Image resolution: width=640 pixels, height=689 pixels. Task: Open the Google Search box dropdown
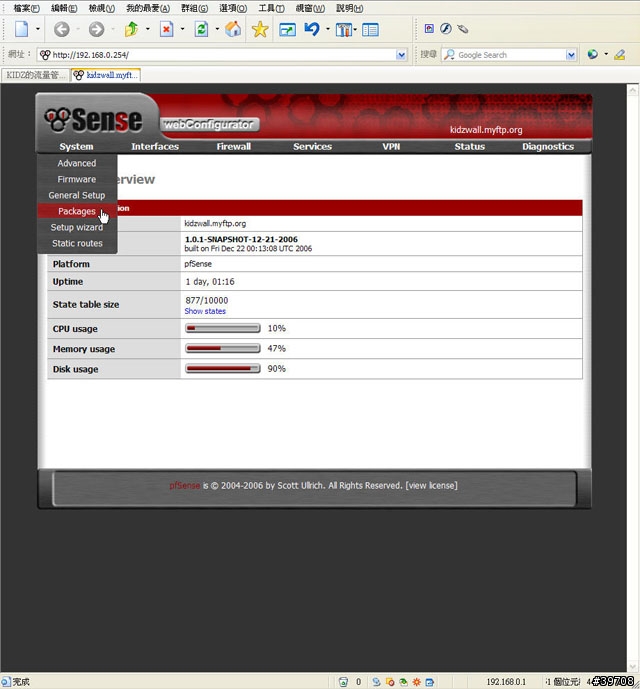(x=571, y=55)
